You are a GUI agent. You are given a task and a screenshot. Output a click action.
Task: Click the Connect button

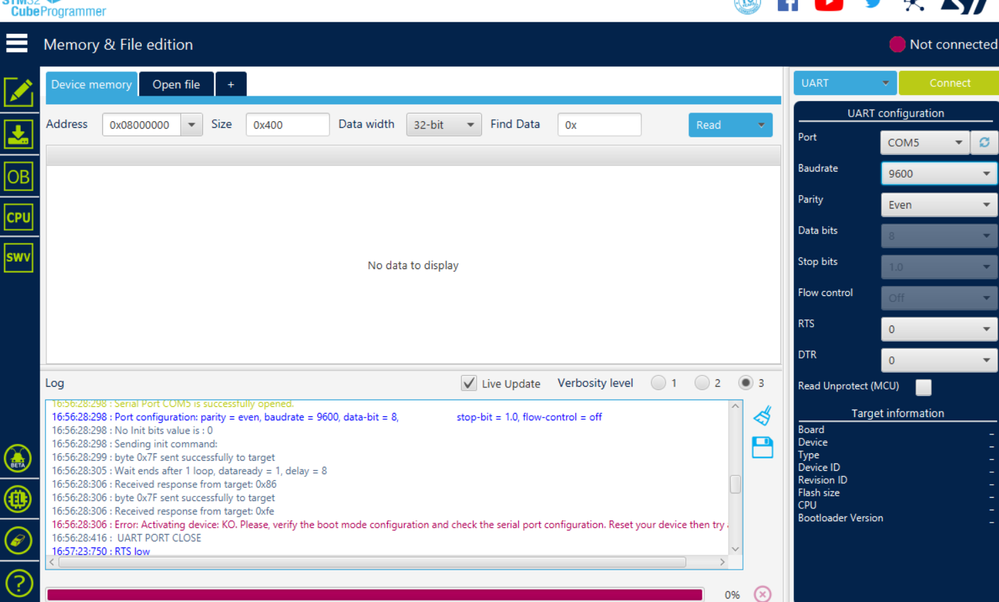pos(949,83)
